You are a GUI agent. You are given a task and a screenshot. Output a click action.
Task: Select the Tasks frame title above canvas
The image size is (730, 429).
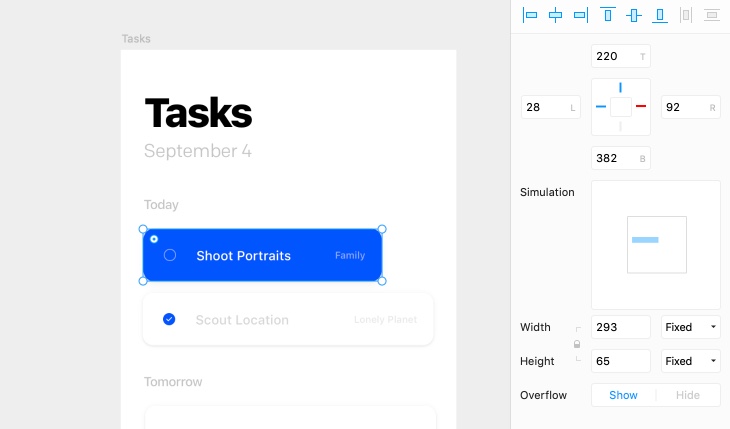coord(136,39)
